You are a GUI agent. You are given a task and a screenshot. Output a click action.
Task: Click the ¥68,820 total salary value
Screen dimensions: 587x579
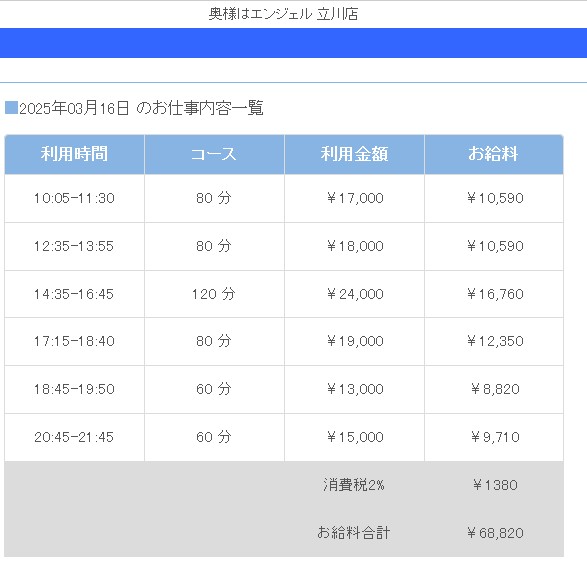coord(495,533)
